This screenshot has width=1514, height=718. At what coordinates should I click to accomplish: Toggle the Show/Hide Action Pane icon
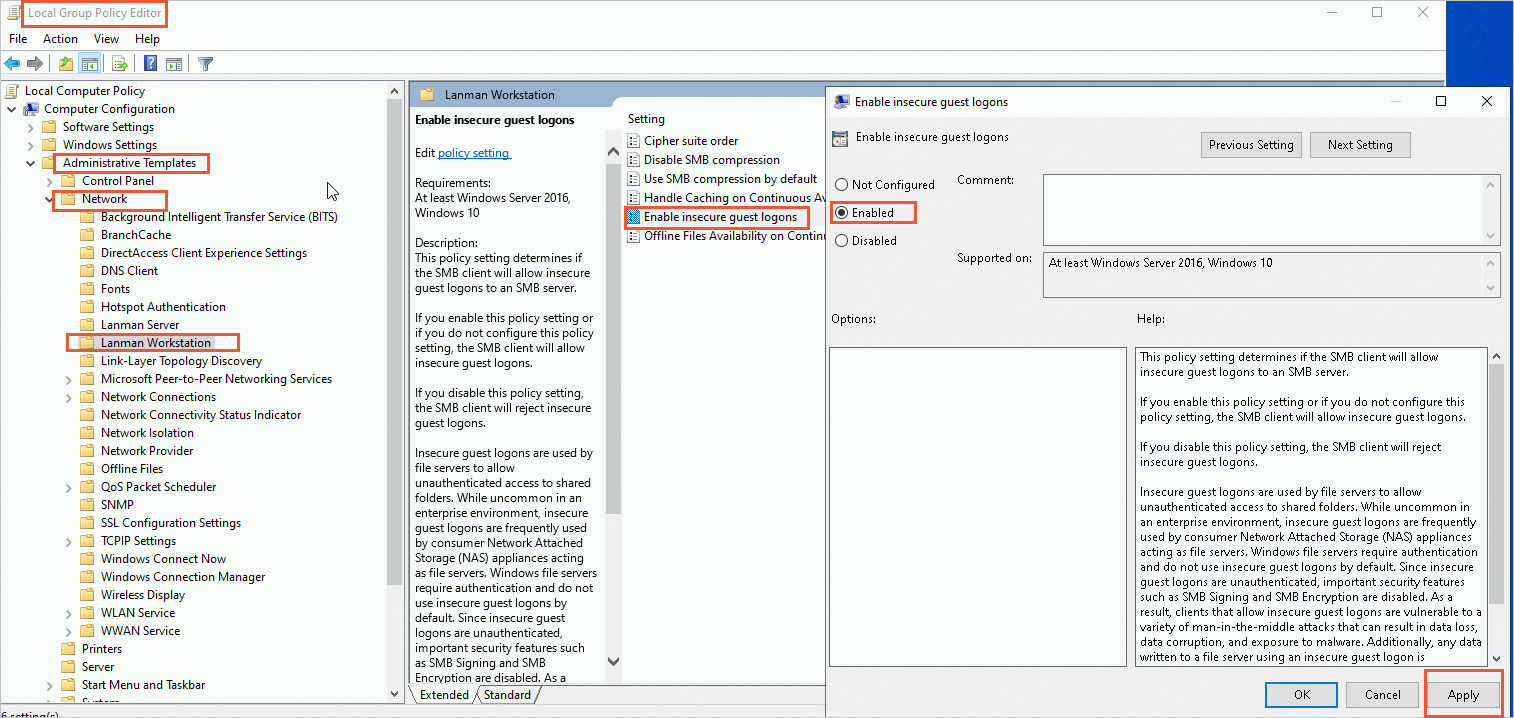coord(174,64)
